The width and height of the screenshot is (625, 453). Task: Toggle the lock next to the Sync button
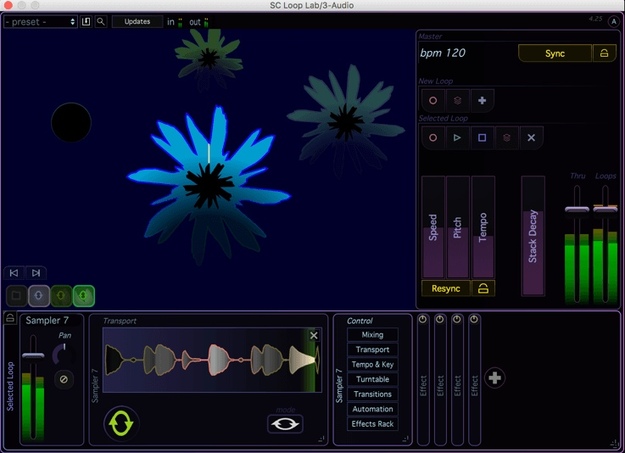coord(604,53)
